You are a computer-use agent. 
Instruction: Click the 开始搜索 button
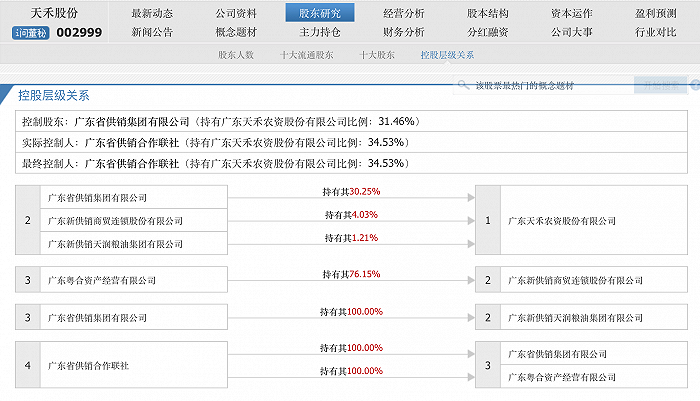pyautogui.click(x=660, y=85)
